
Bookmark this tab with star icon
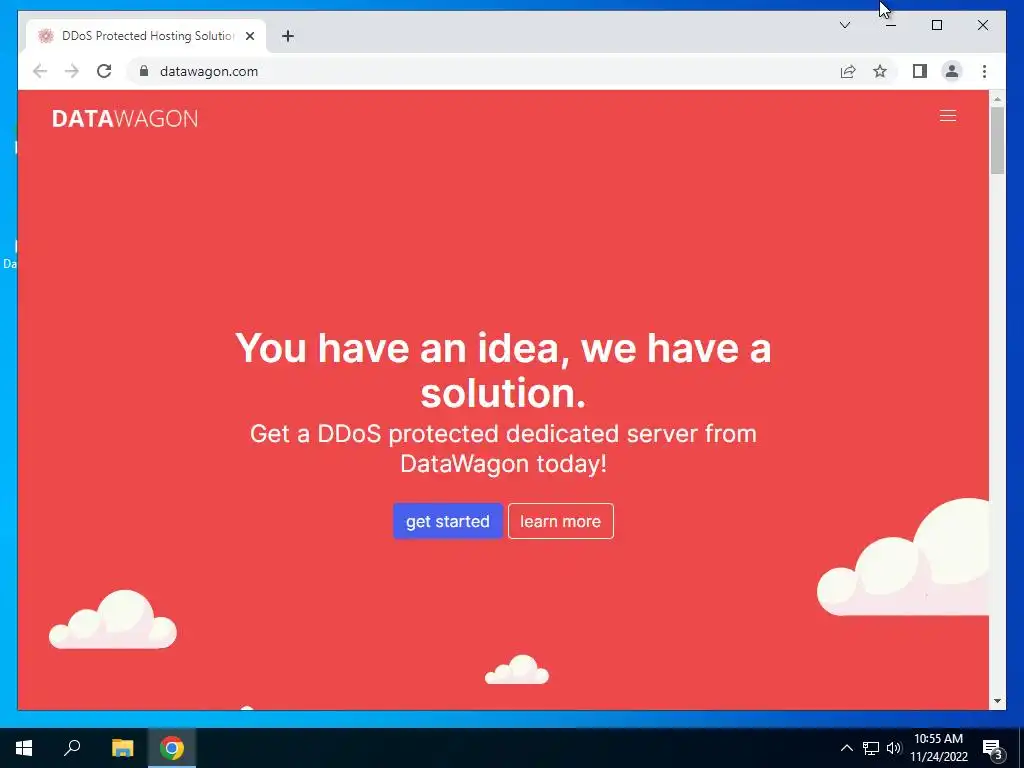[x=880, y=71]
